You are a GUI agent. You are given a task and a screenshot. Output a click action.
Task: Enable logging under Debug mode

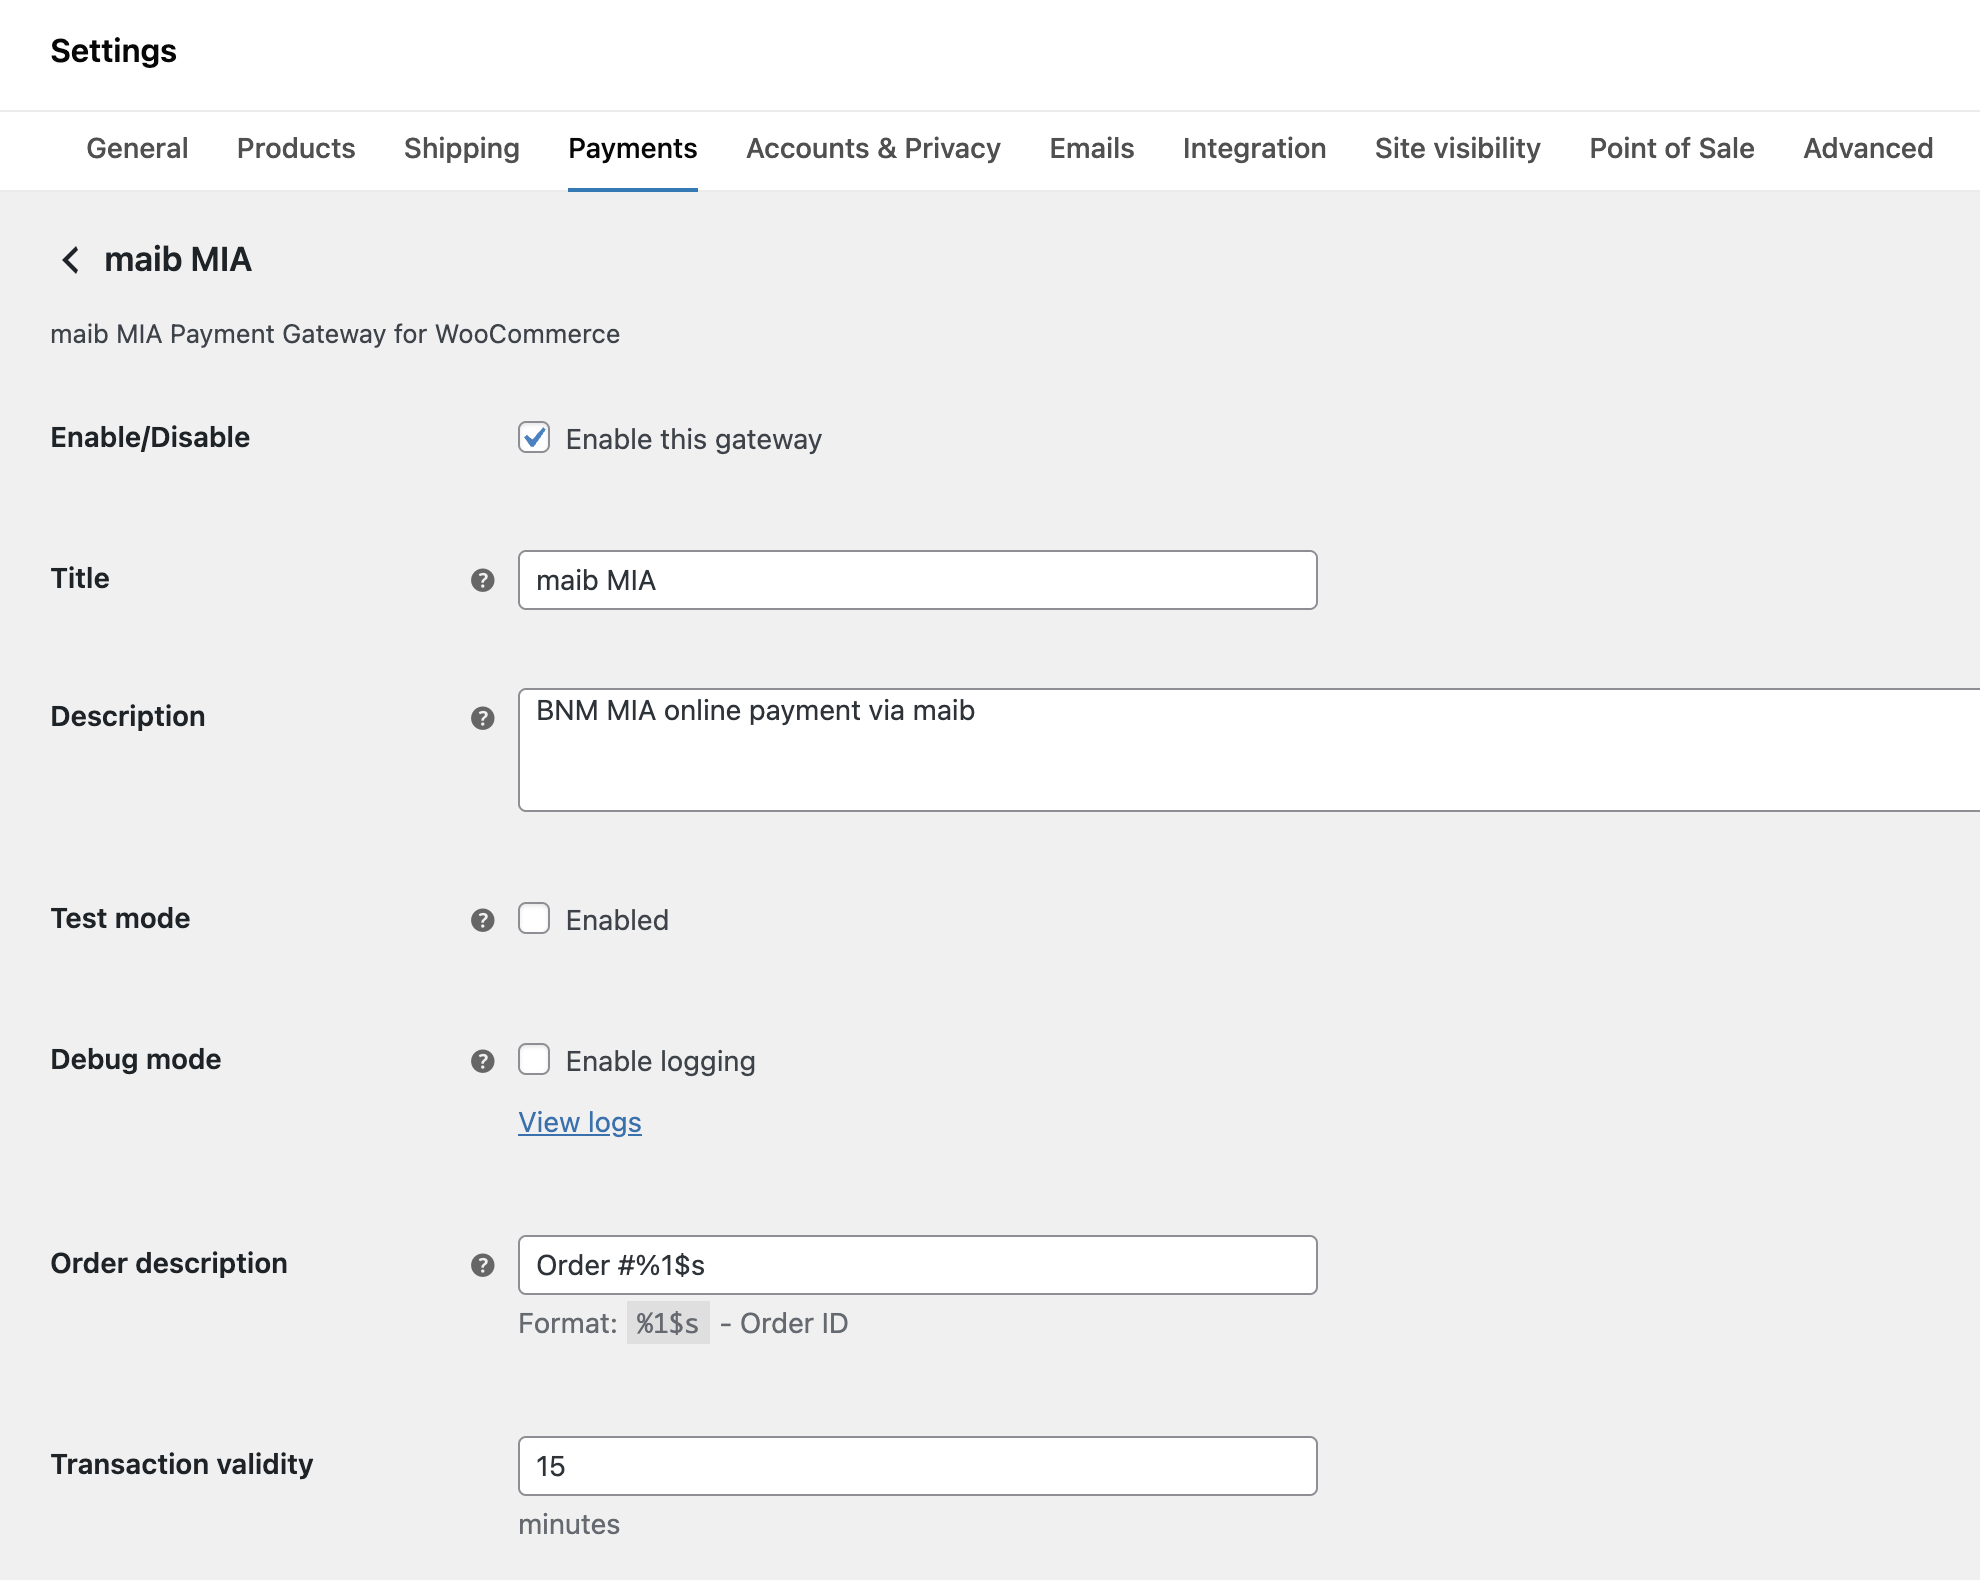click(x=534, y=1060)
